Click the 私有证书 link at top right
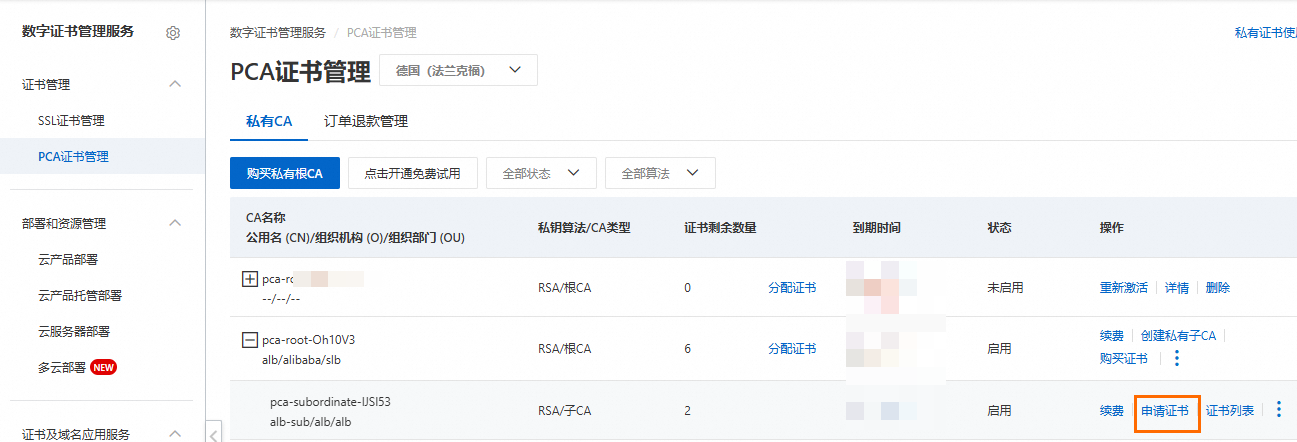This screenshot has width=1297, height=442. (1265, 32)
